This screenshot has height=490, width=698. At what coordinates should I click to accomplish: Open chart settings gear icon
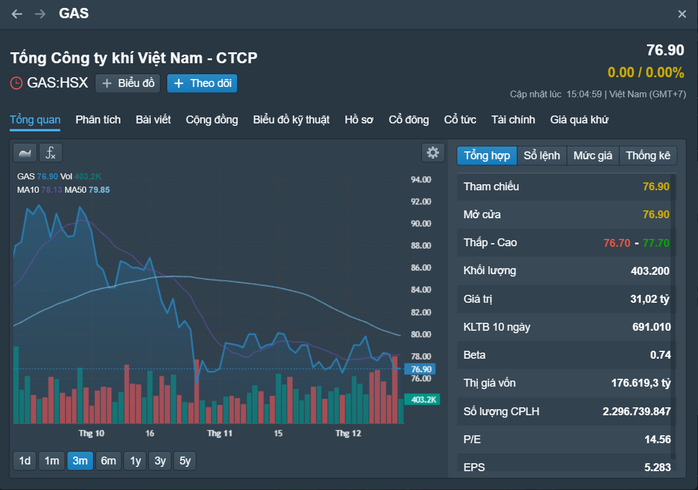point(433,153)
